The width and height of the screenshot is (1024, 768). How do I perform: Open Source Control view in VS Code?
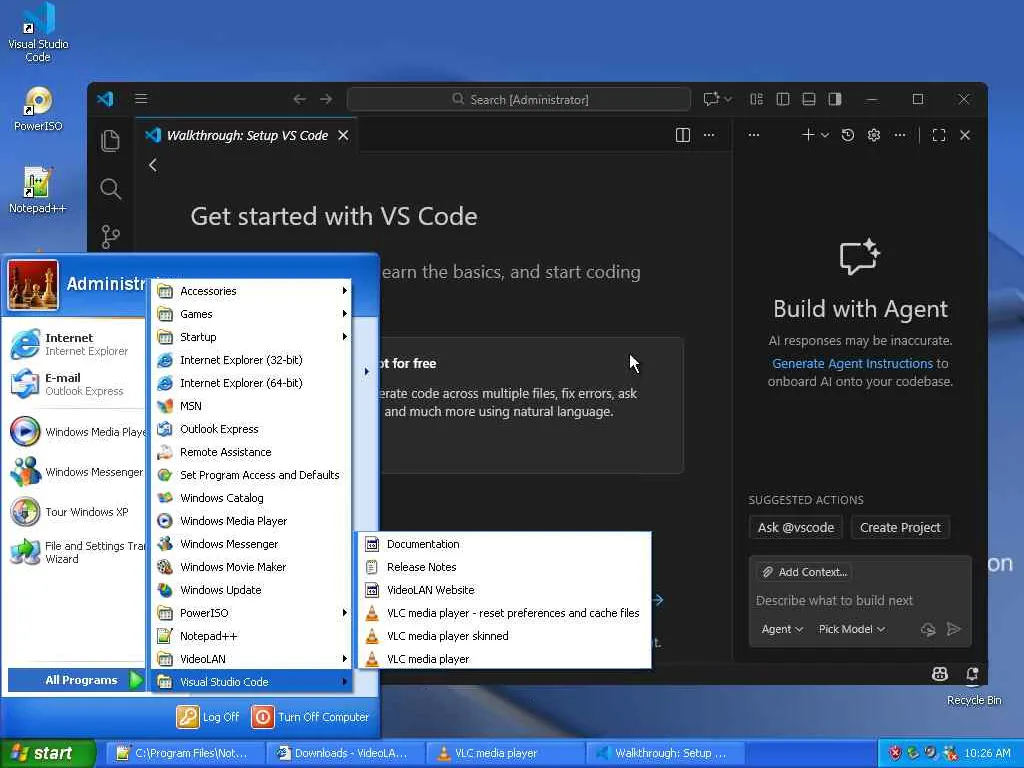(110, 236)
